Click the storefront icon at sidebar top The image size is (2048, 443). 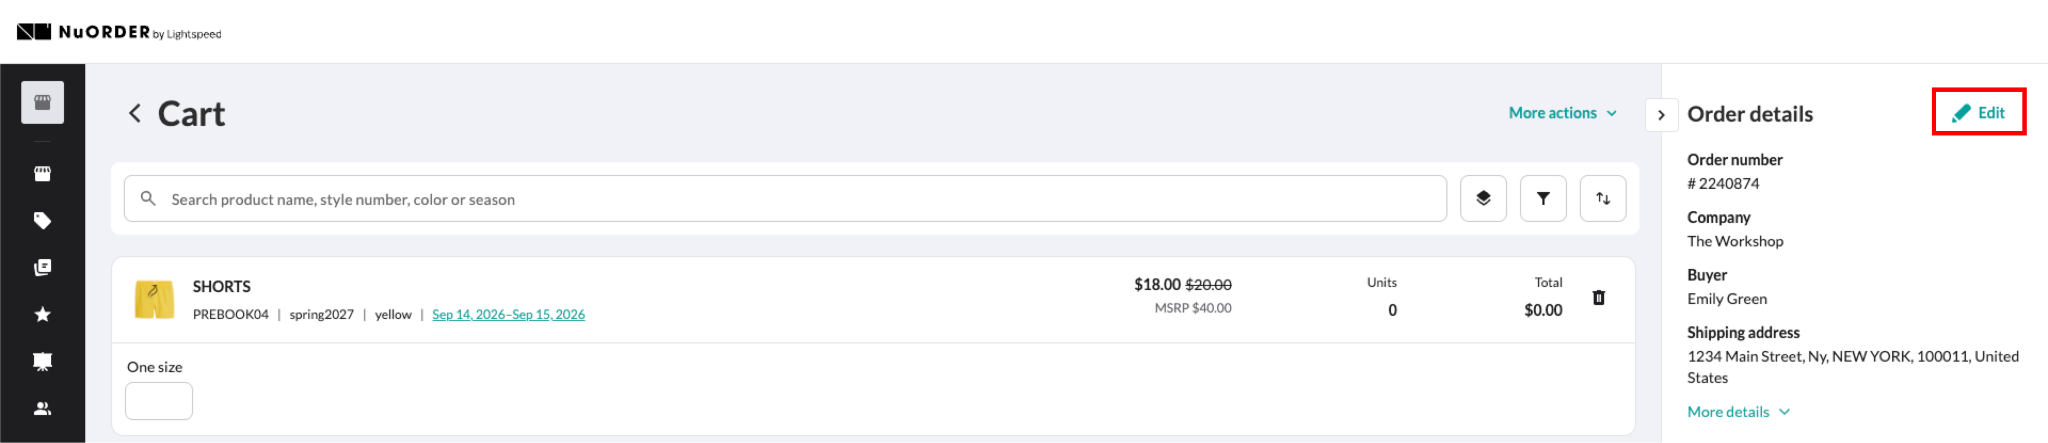click(42, 102)
